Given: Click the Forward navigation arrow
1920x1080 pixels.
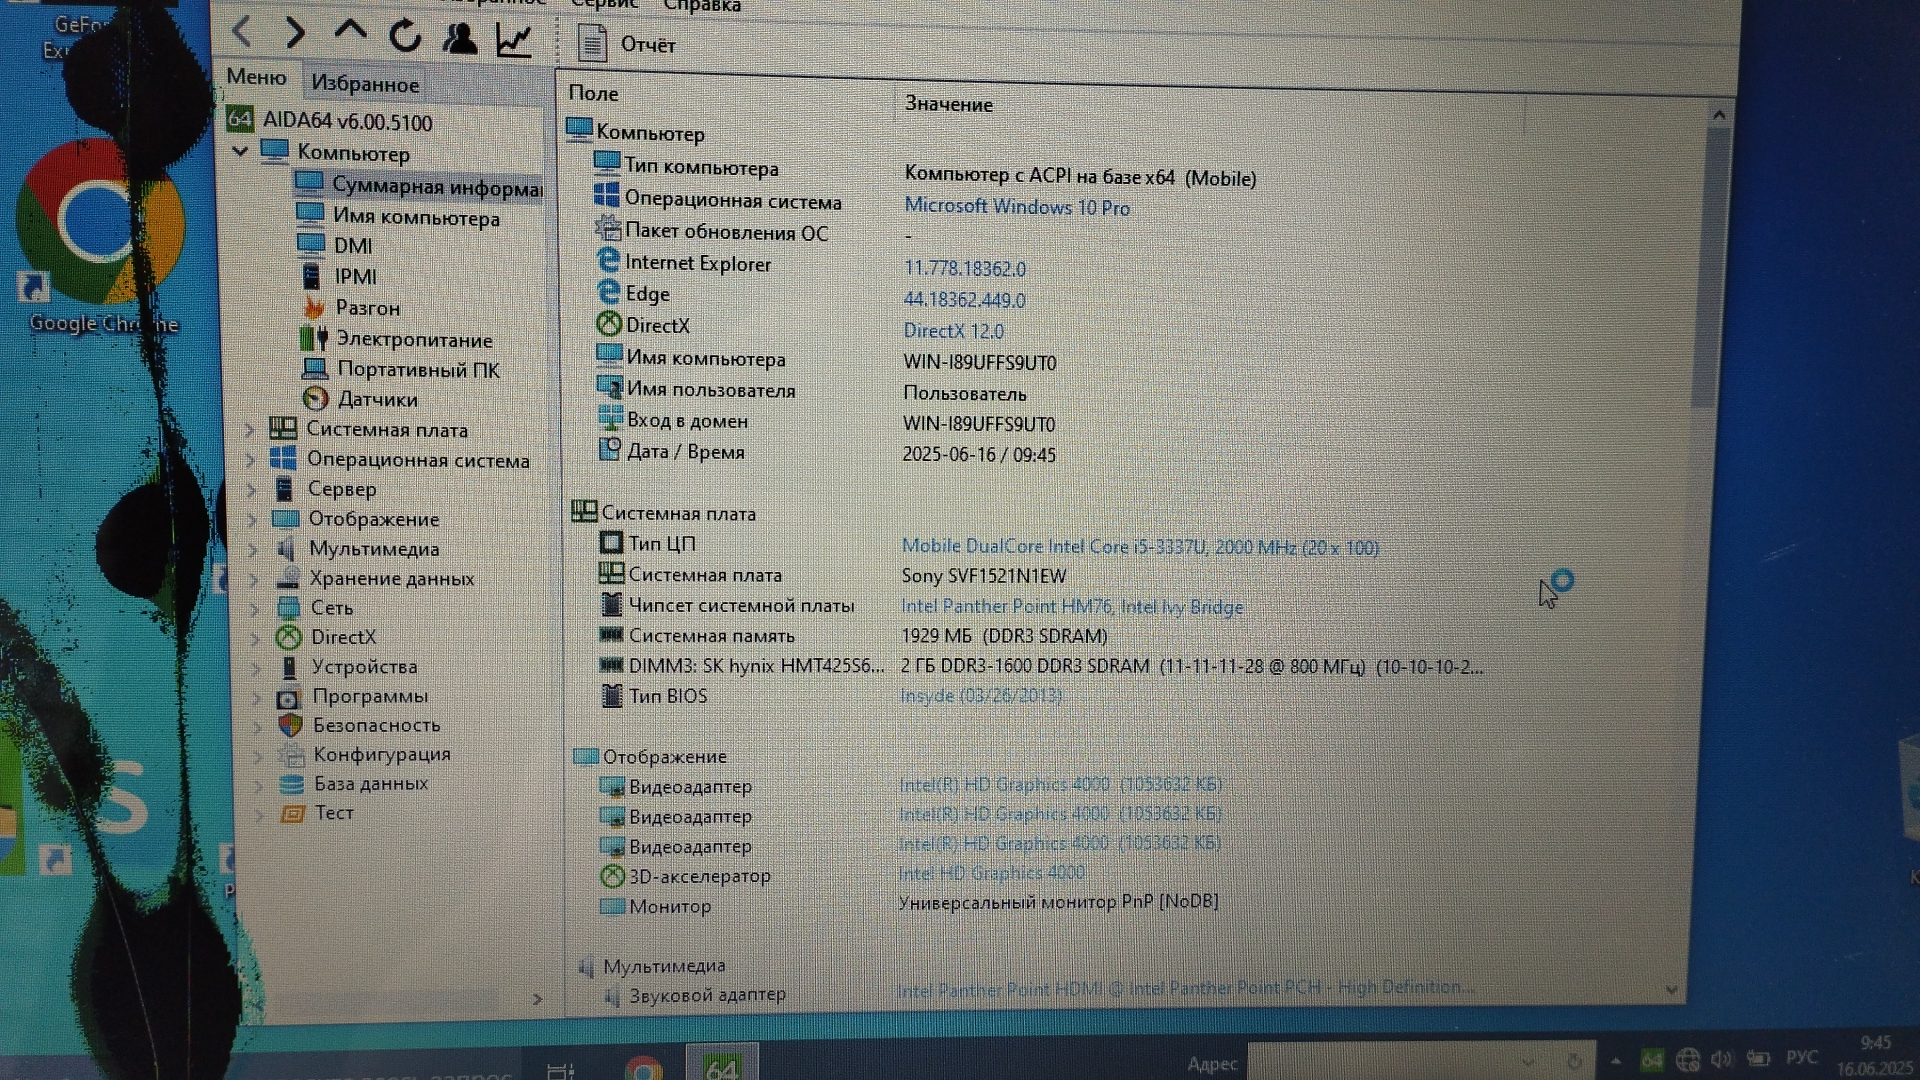Looking at the screenshot, I should coord(295,33).
